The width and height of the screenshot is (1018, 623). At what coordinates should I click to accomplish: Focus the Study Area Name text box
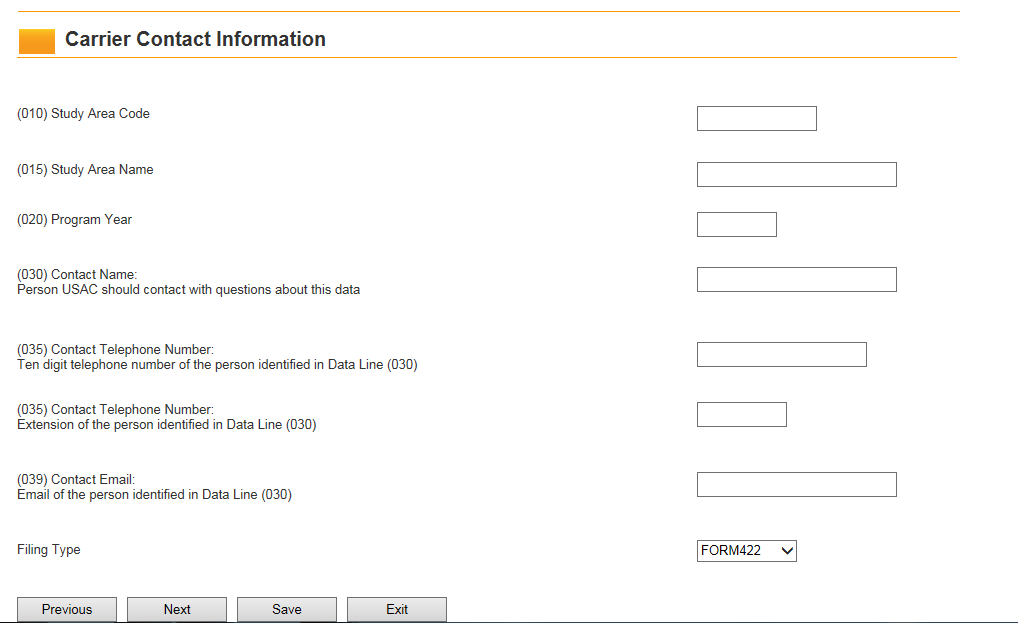[796, 175]
